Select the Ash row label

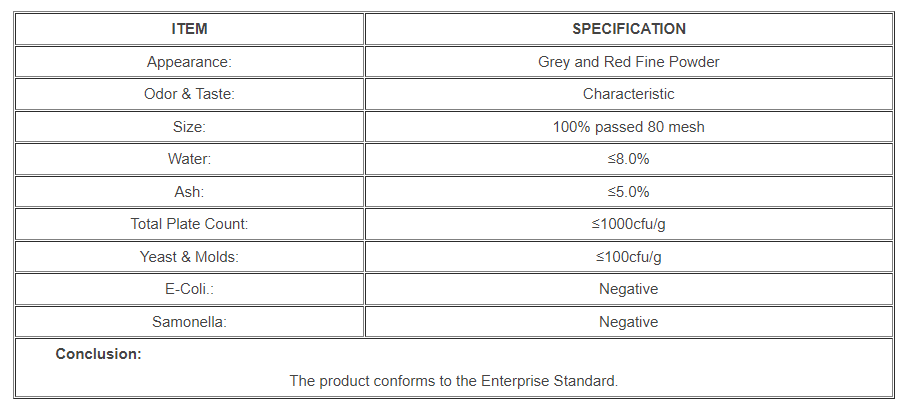pos(189,192)
